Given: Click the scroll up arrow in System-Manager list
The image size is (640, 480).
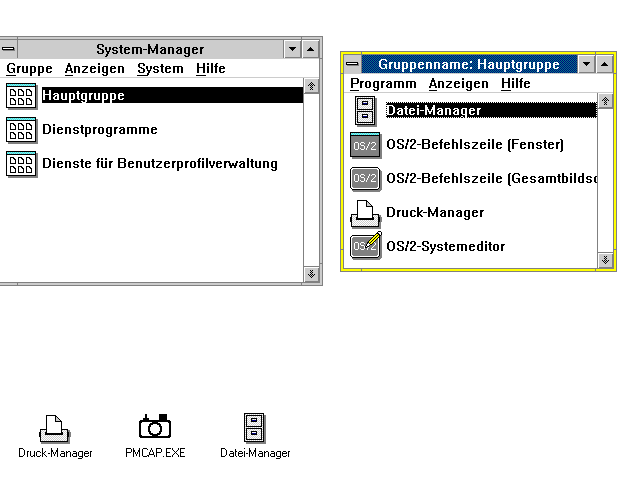Looking at the screenshot, I should point(311,86).
